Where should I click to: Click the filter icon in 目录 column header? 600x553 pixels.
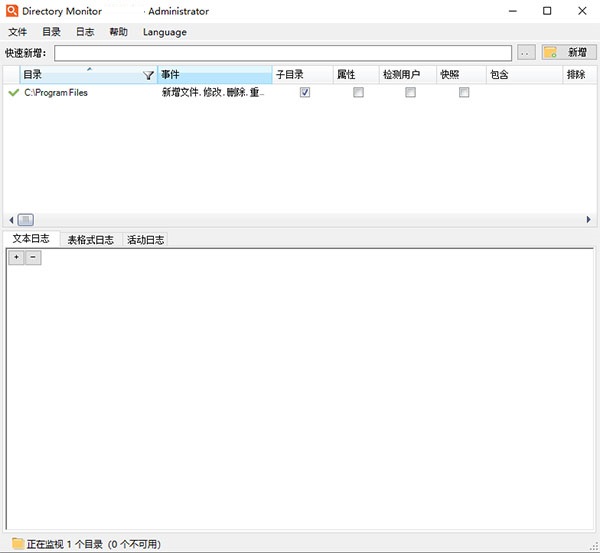click(149, 75)
